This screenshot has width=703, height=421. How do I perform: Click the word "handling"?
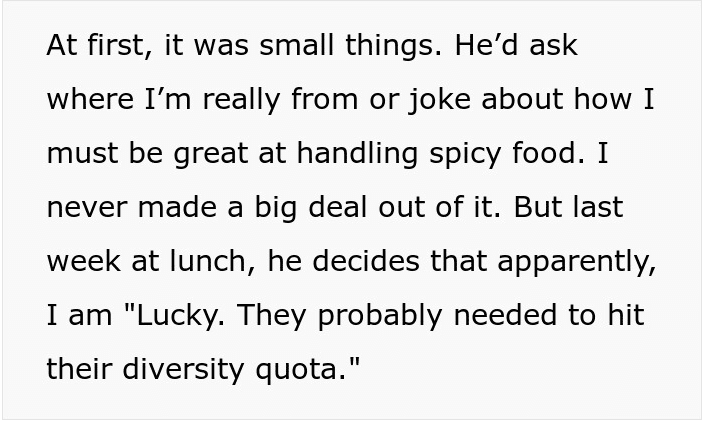click(357, 153)
